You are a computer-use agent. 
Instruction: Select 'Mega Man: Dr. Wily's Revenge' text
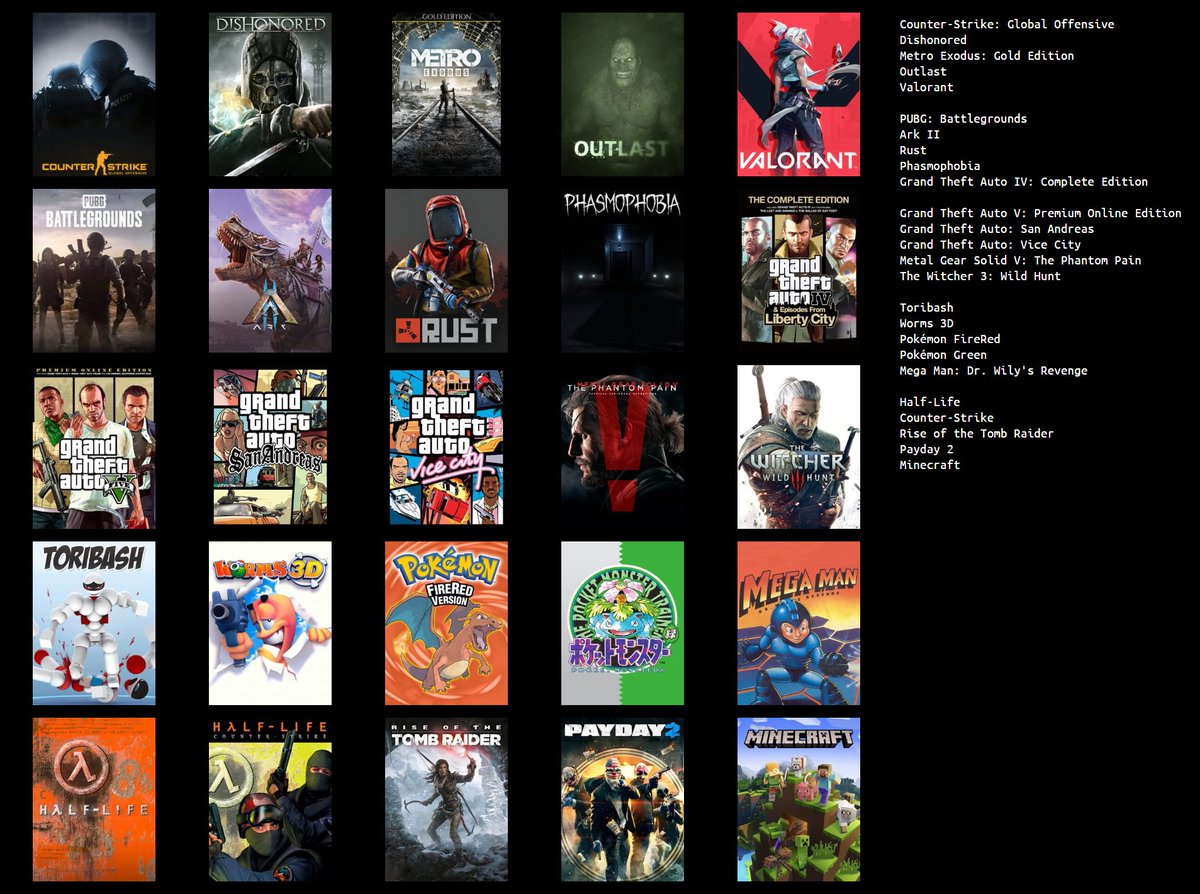pyautogui.click(x=993, y=371)
